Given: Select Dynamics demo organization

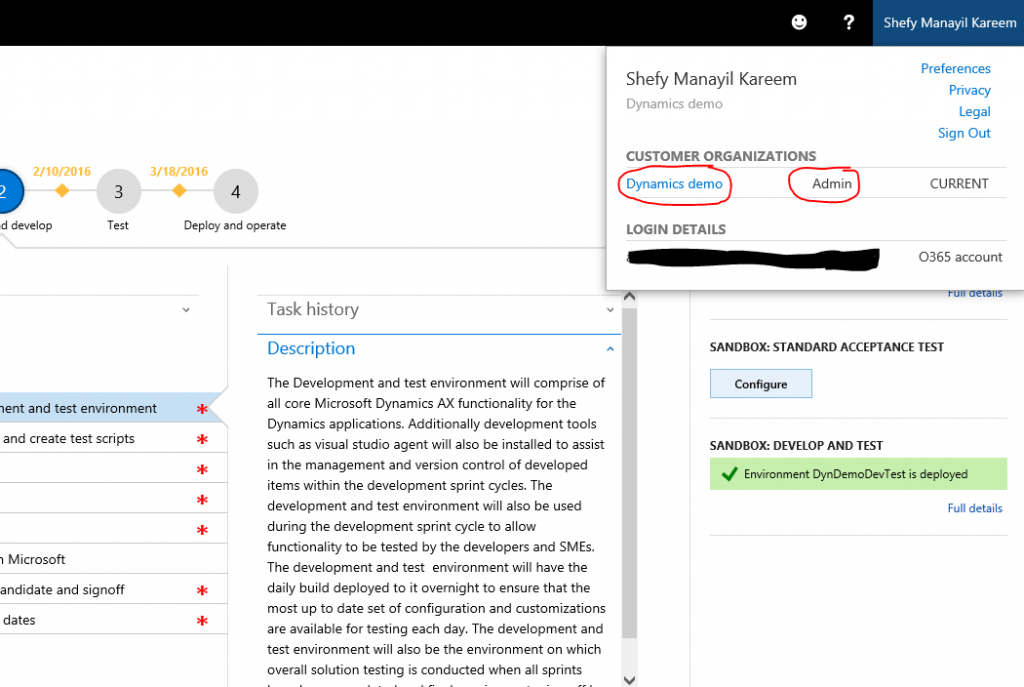Looking at the screenshot, I should [674, 184].
